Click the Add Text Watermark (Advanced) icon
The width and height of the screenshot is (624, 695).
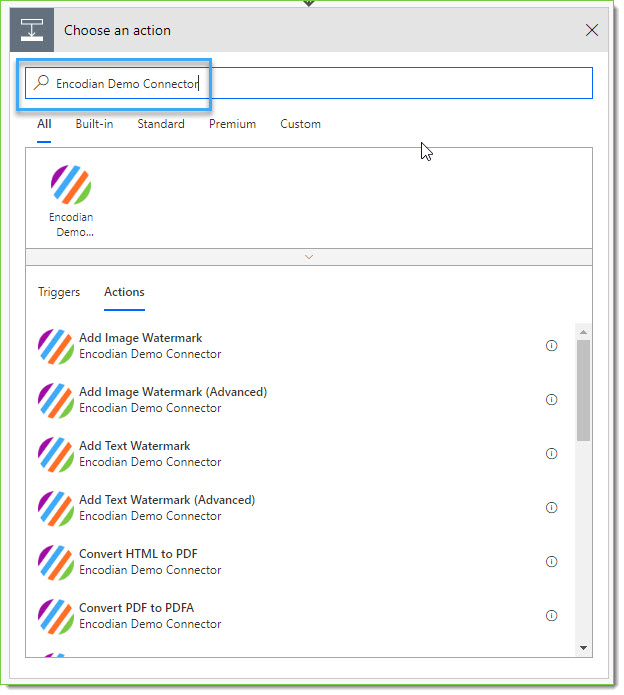(56, 508)
